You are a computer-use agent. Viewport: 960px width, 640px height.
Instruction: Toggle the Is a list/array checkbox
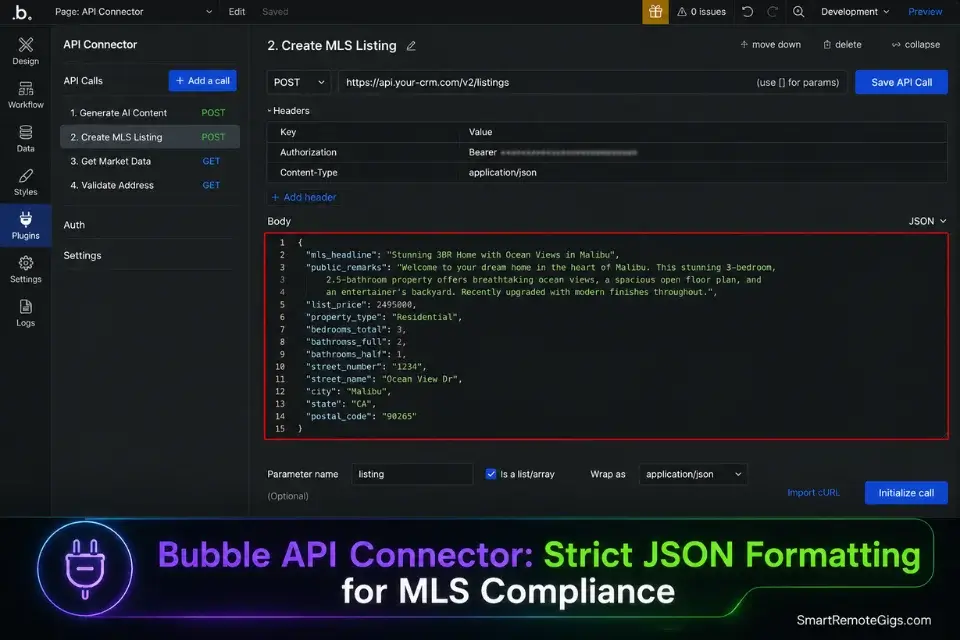pos(490,474)
